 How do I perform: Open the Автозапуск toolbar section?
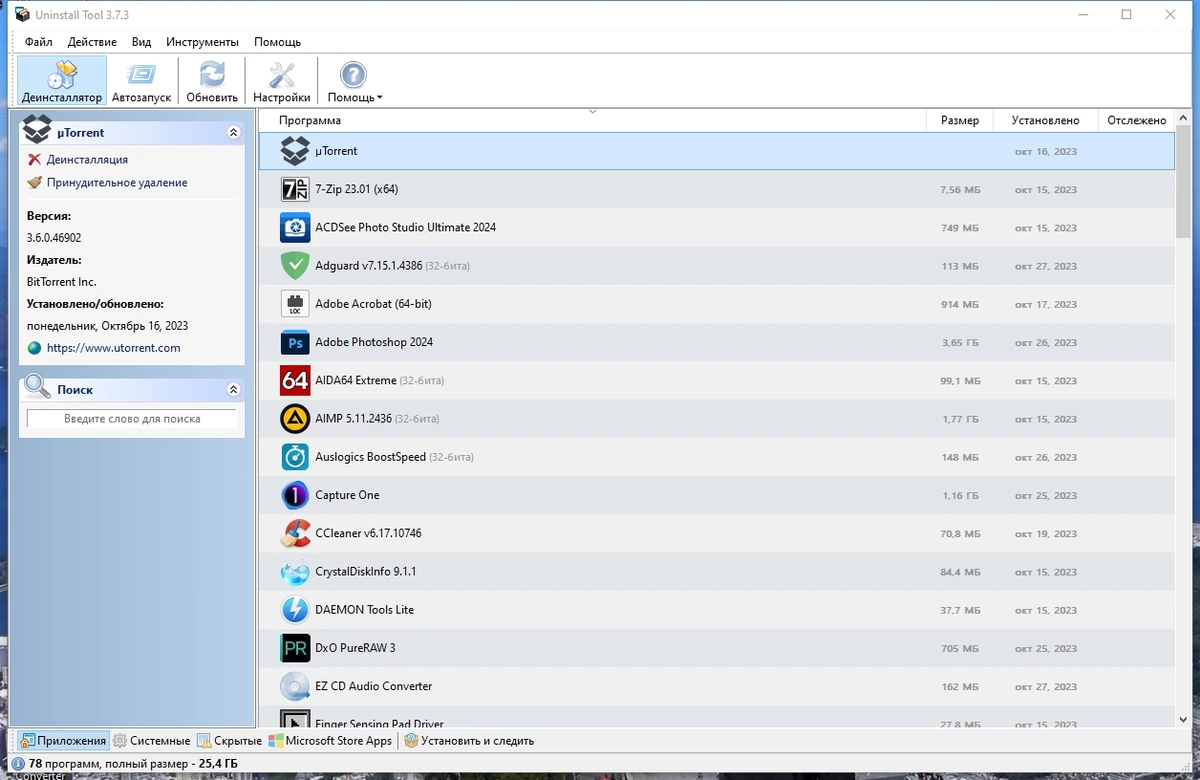coord(141,81)
